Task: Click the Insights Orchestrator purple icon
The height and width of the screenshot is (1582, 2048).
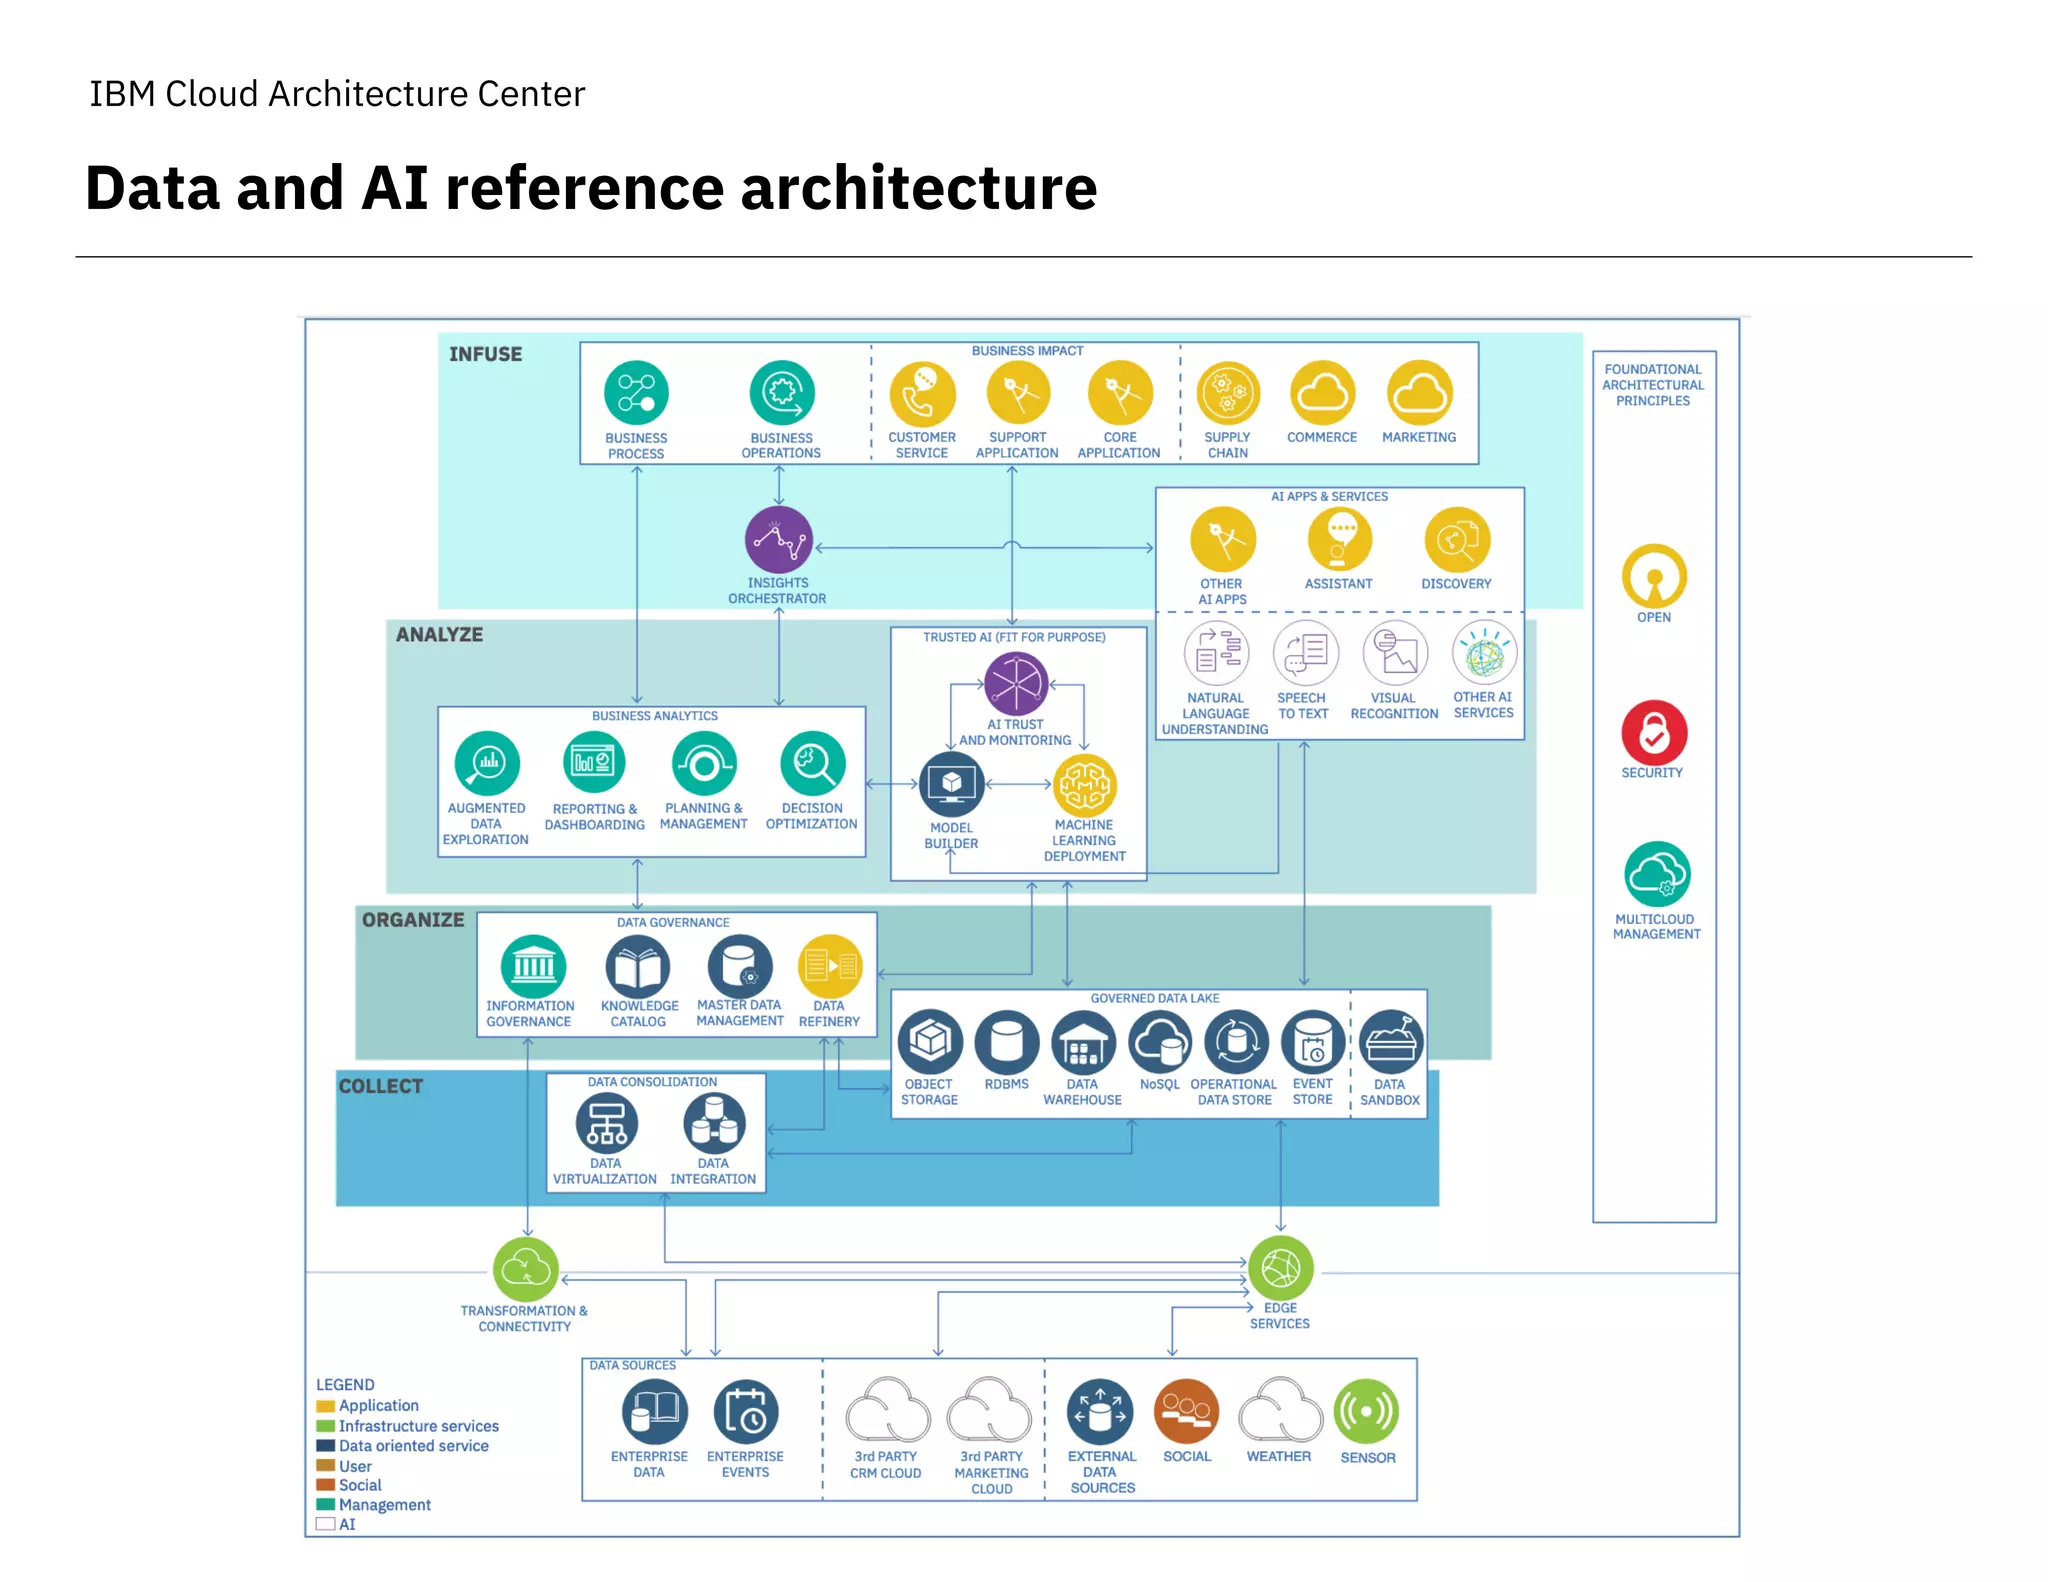Action: [x=778, y=540]
